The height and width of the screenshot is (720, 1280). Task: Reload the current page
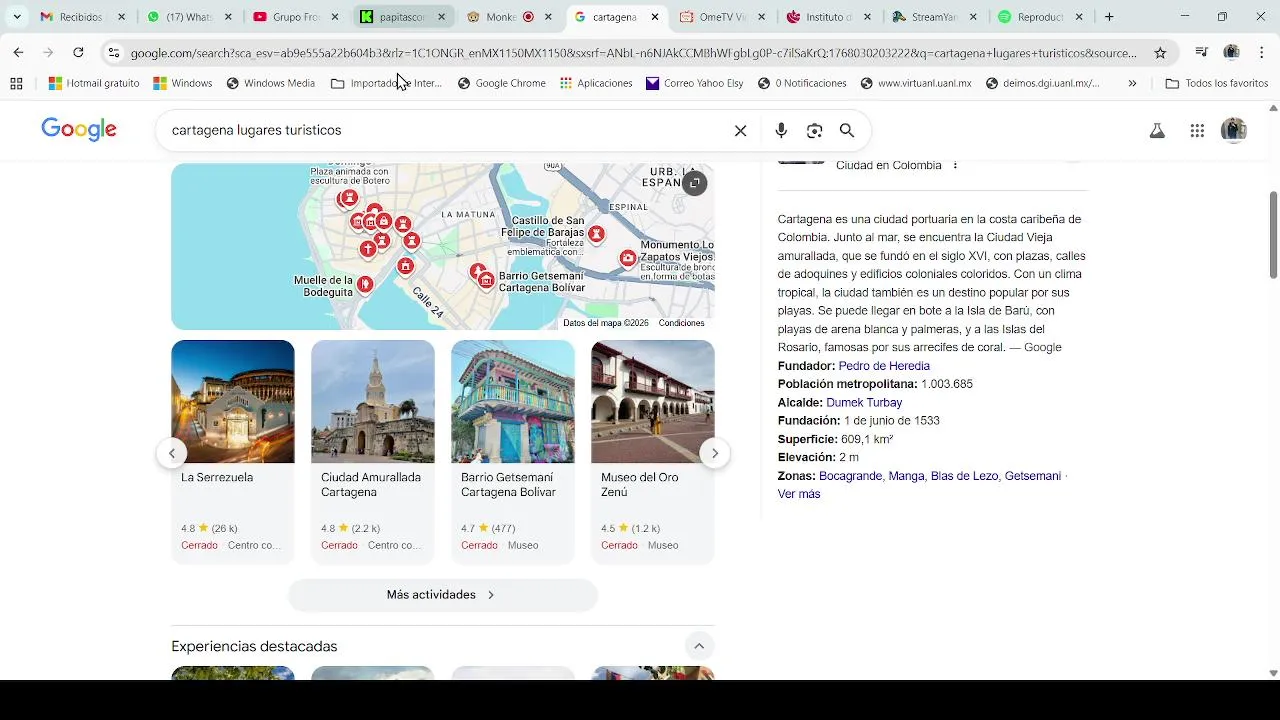click(78, 52)
